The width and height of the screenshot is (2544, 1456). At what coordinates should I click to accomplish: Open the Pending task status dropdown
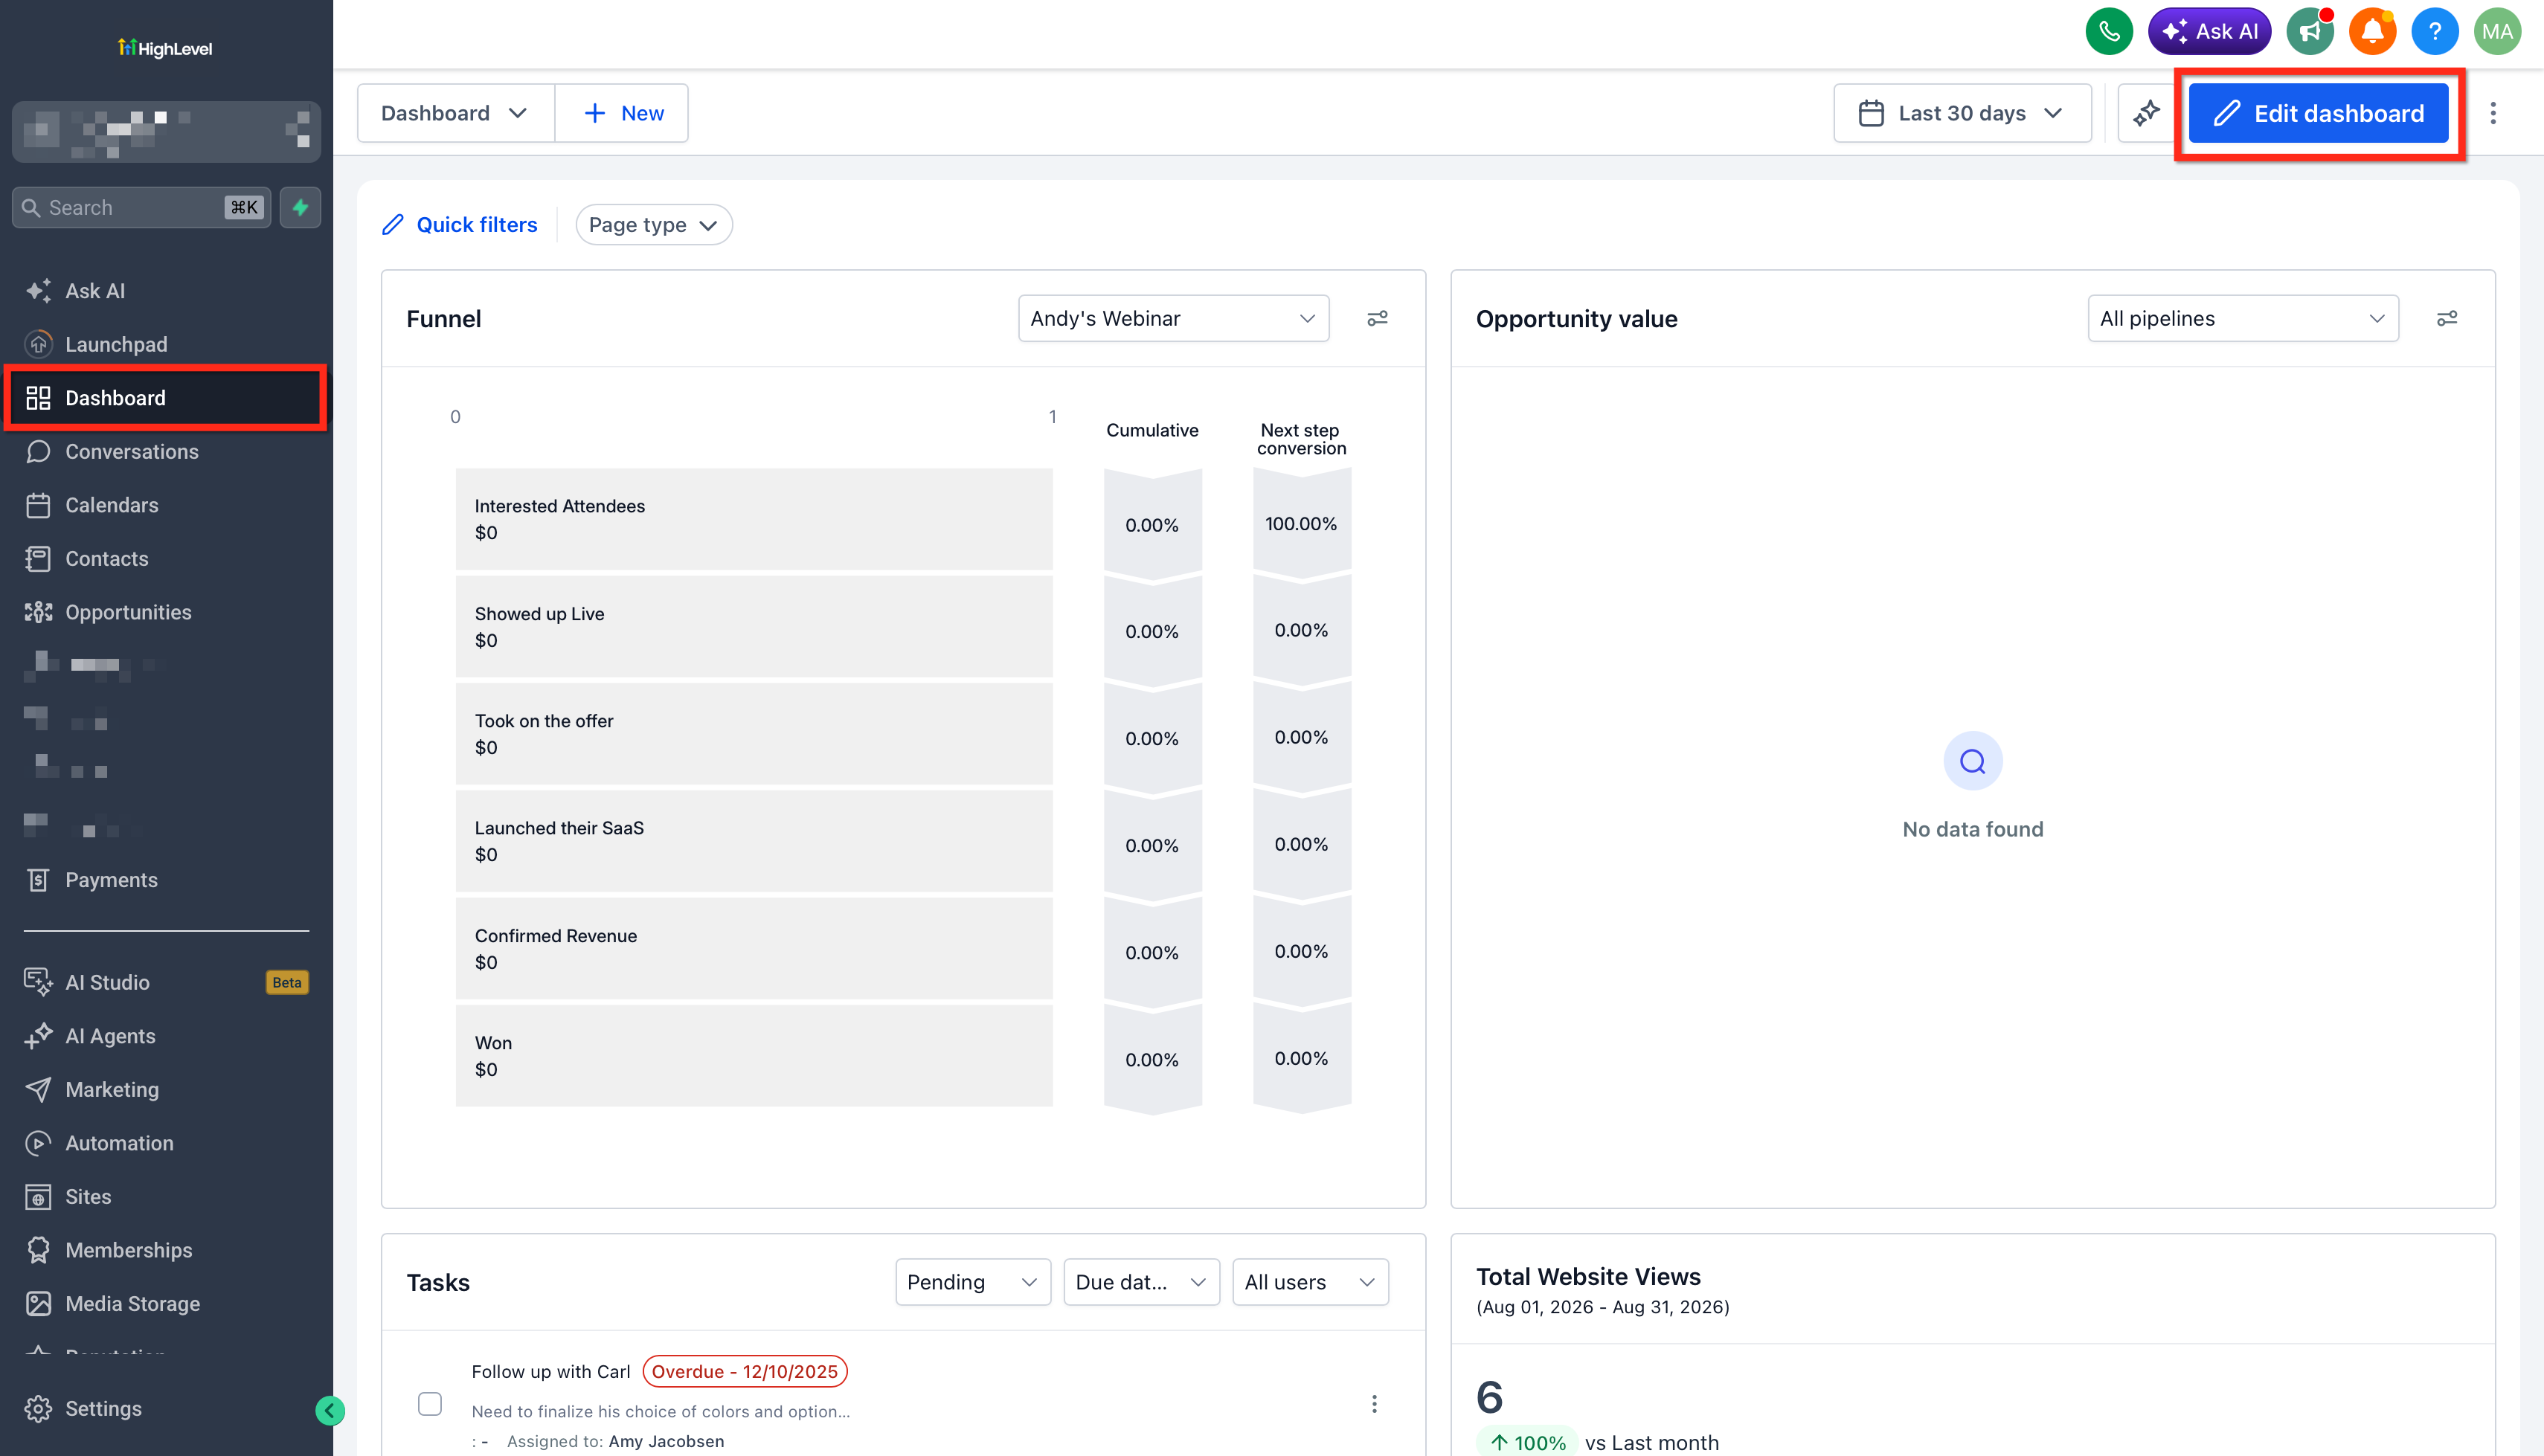pos(972,1282)
